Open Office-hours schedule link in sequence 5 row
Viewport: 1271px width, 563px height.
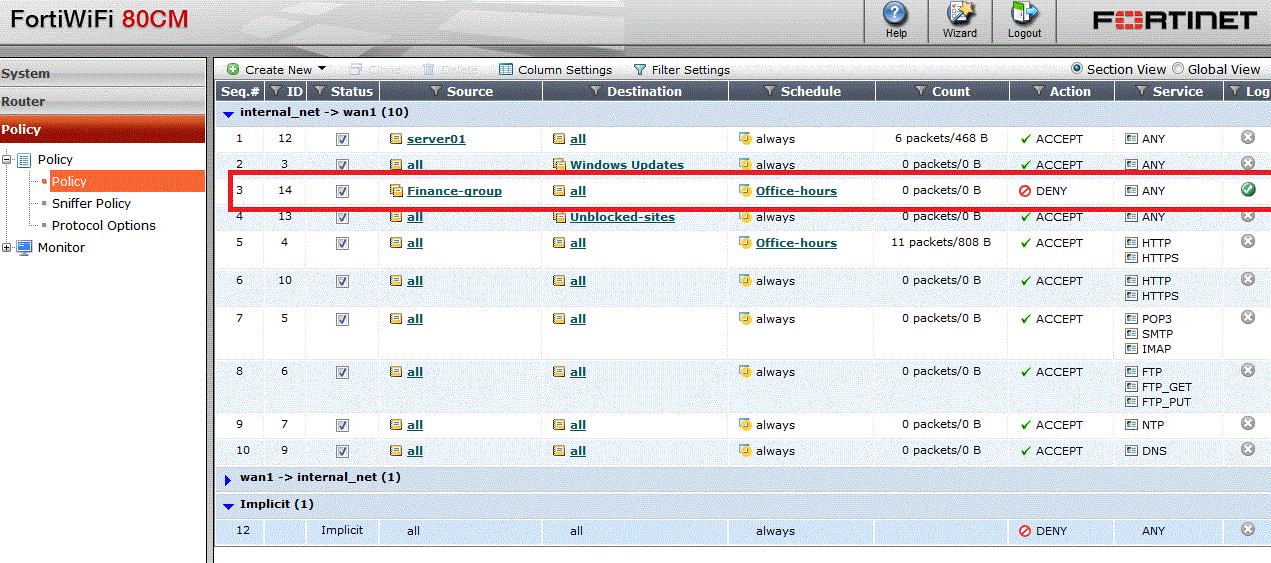pos(796,243)
